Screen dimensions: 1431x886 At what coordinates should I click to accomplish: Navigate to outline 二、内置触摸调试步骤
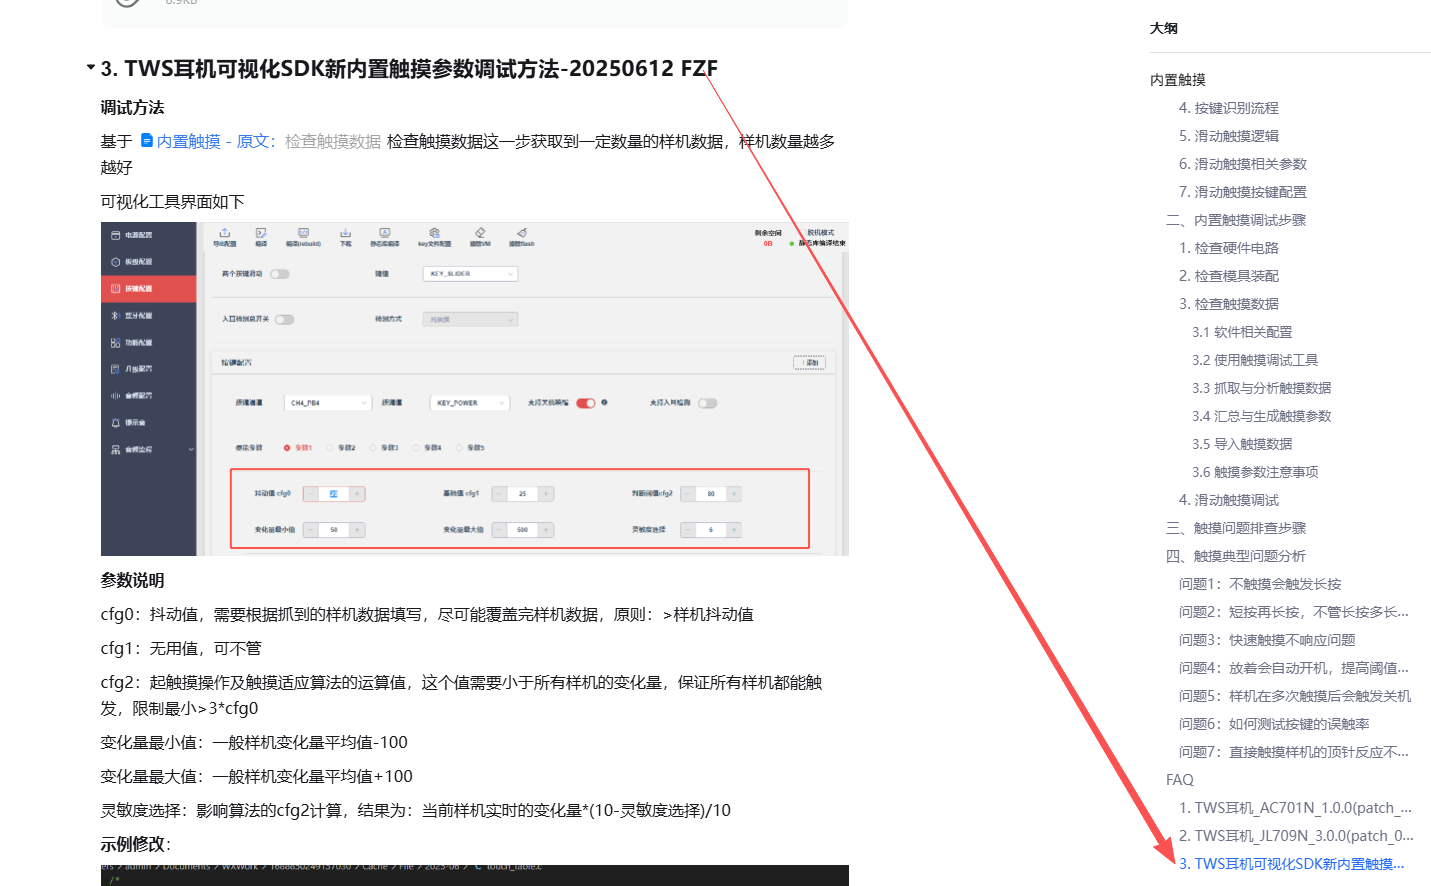(1236, 220)
